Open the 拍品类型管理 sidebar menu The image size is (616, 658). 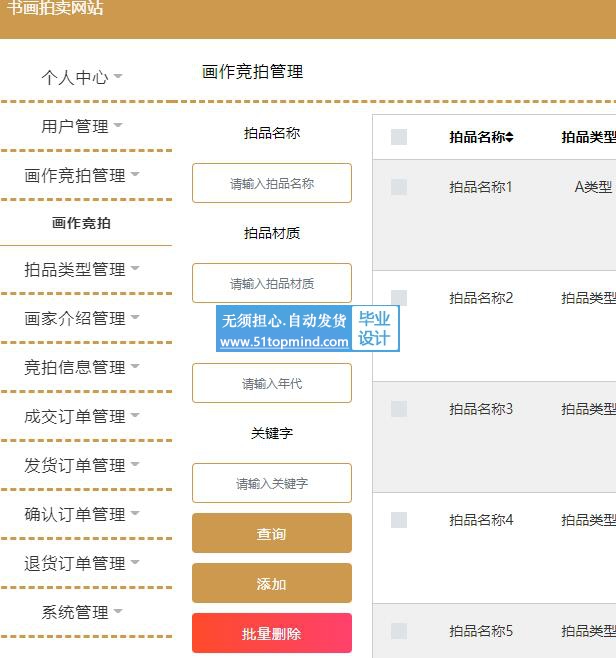[75, 269]
